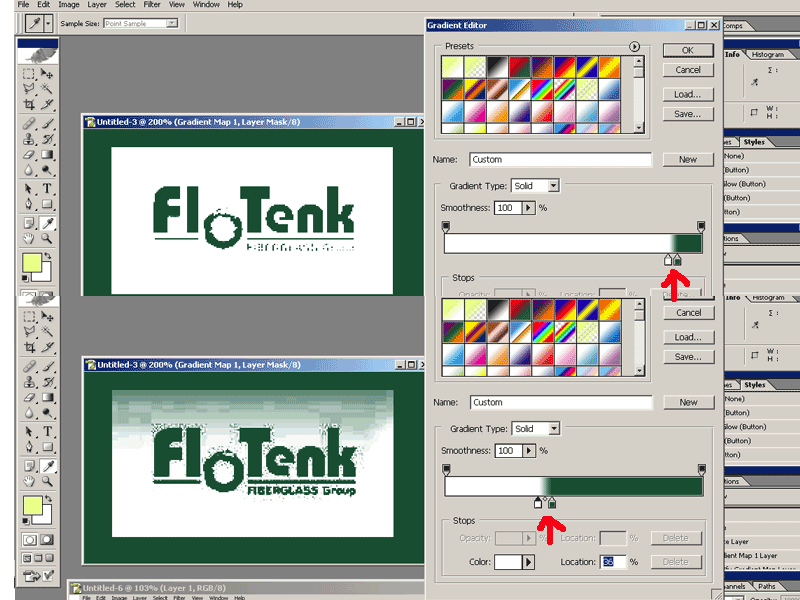
Task: Choose the Magic Wand tool in upper toolbox
Action: click(47, 89)
